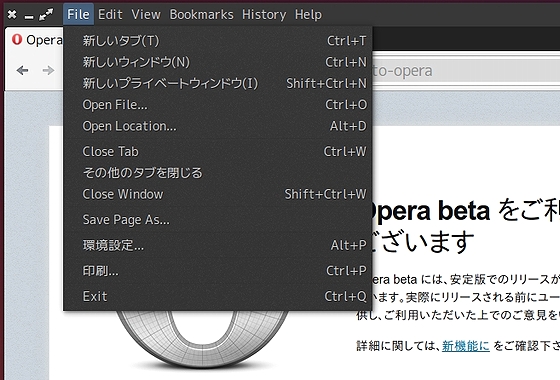Viewport: 560px width, 380px height.
Task: Open the Bookmarks menu
Action: [201, 14]
